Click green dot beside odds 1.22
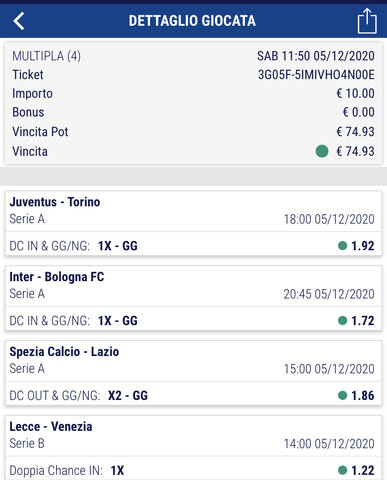This screenshot has width=387, height=480. 342,470
